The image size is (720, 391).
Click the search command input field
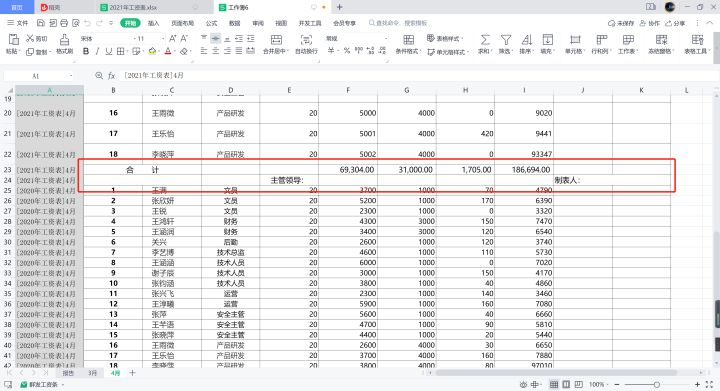398,23
